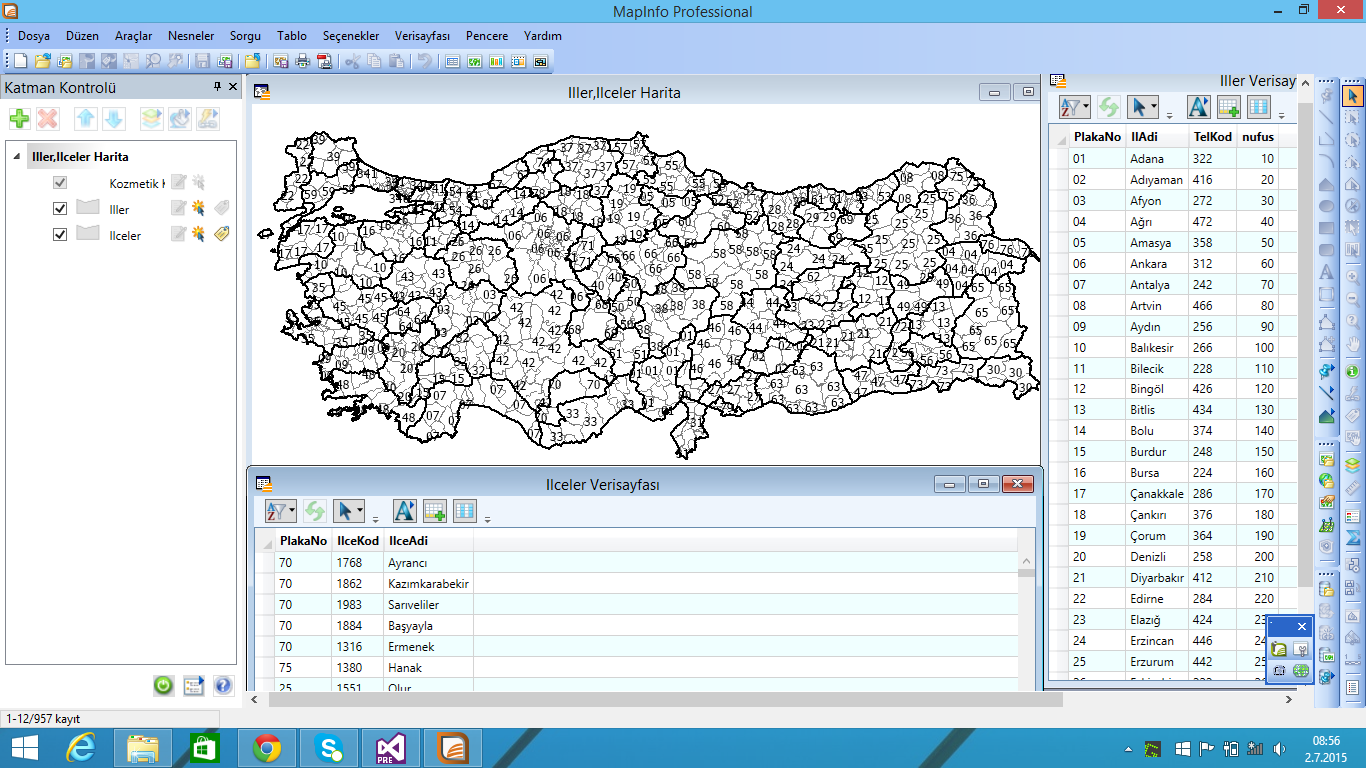
Task: Toggle visibility of the Ilceler layer
Action: point(60,234)
